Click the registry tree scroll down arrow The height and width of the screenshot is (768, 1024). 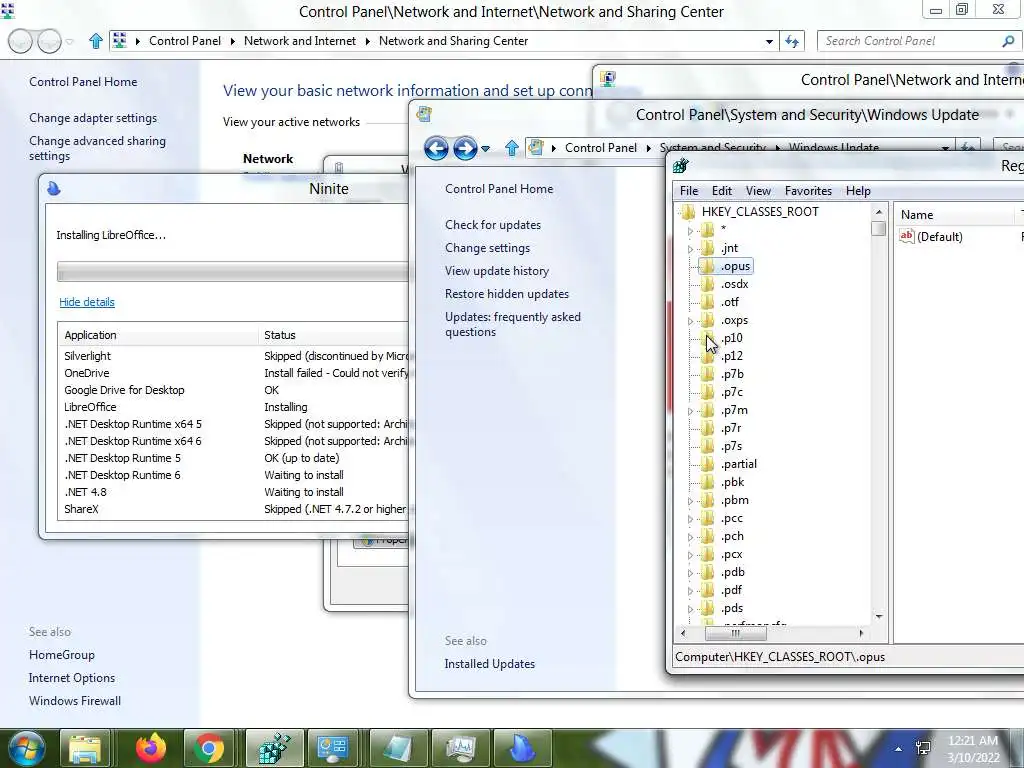(879, 616)
